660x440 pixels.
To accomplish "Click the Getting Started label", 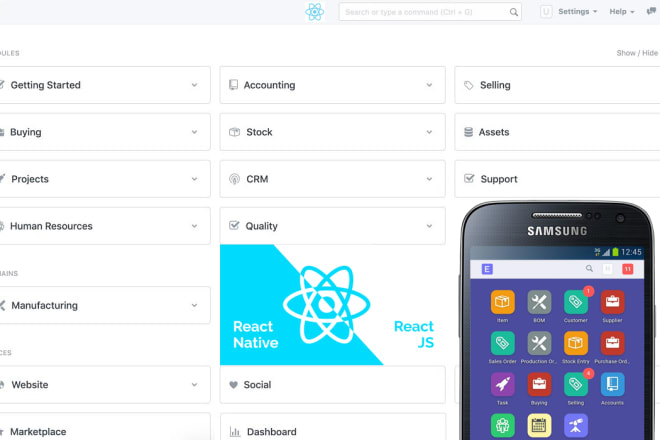I will click(45, 85).
